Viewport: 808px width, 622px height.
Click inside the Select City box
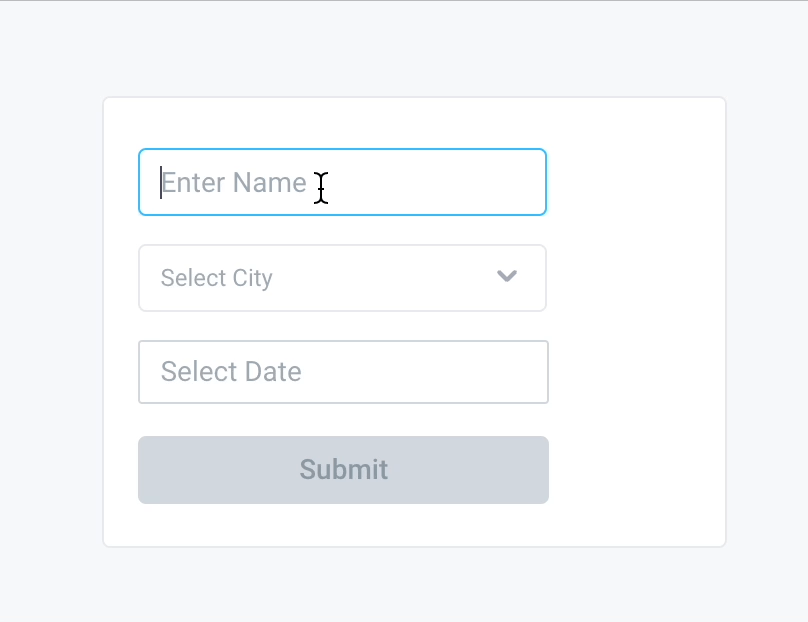point(342,278)
